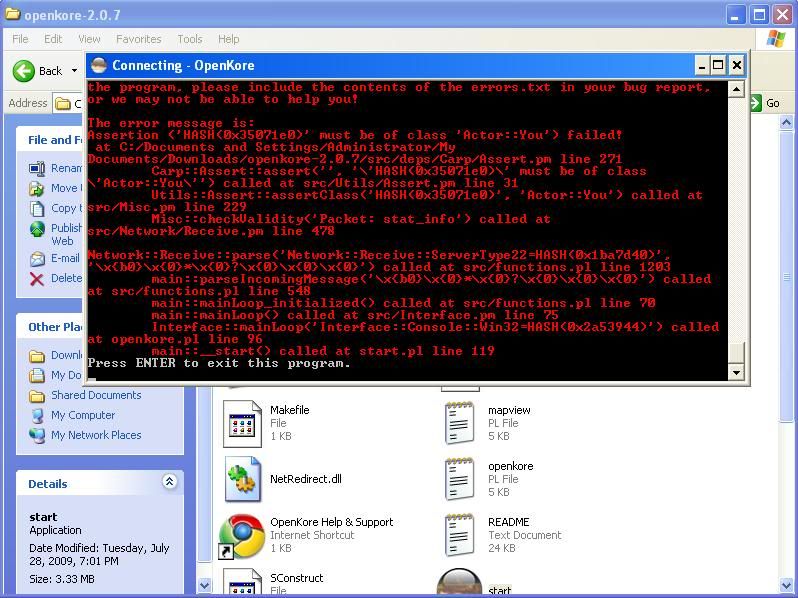
Task: Select the openkore PL file icon
Action: click(460, 479)
